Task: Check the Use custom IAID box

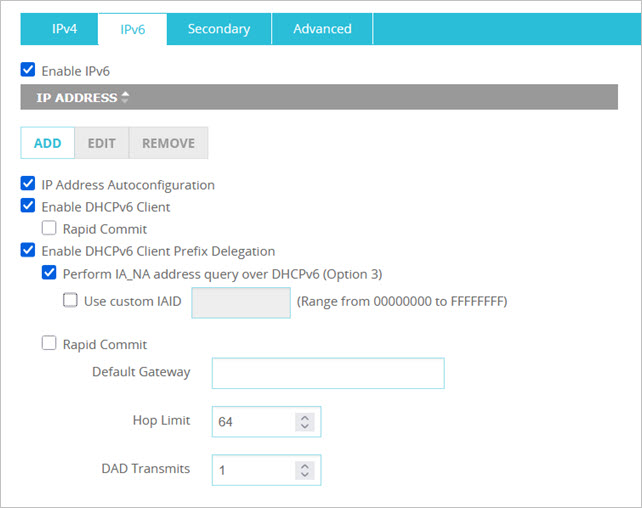Action: [70, 300]
